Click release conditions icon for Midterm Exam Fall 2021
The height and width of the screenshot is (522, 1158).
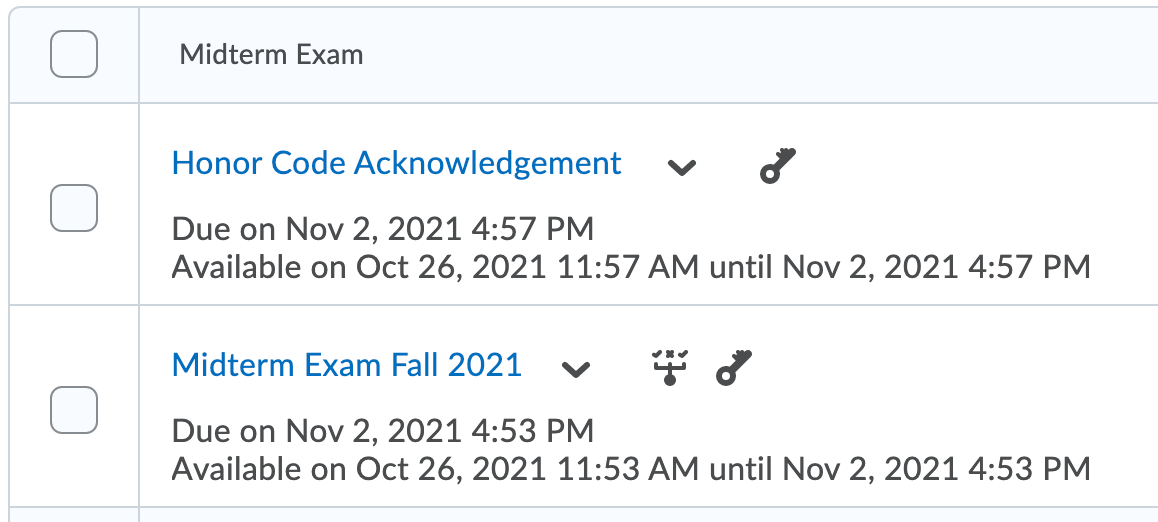(x=669, y=368)
